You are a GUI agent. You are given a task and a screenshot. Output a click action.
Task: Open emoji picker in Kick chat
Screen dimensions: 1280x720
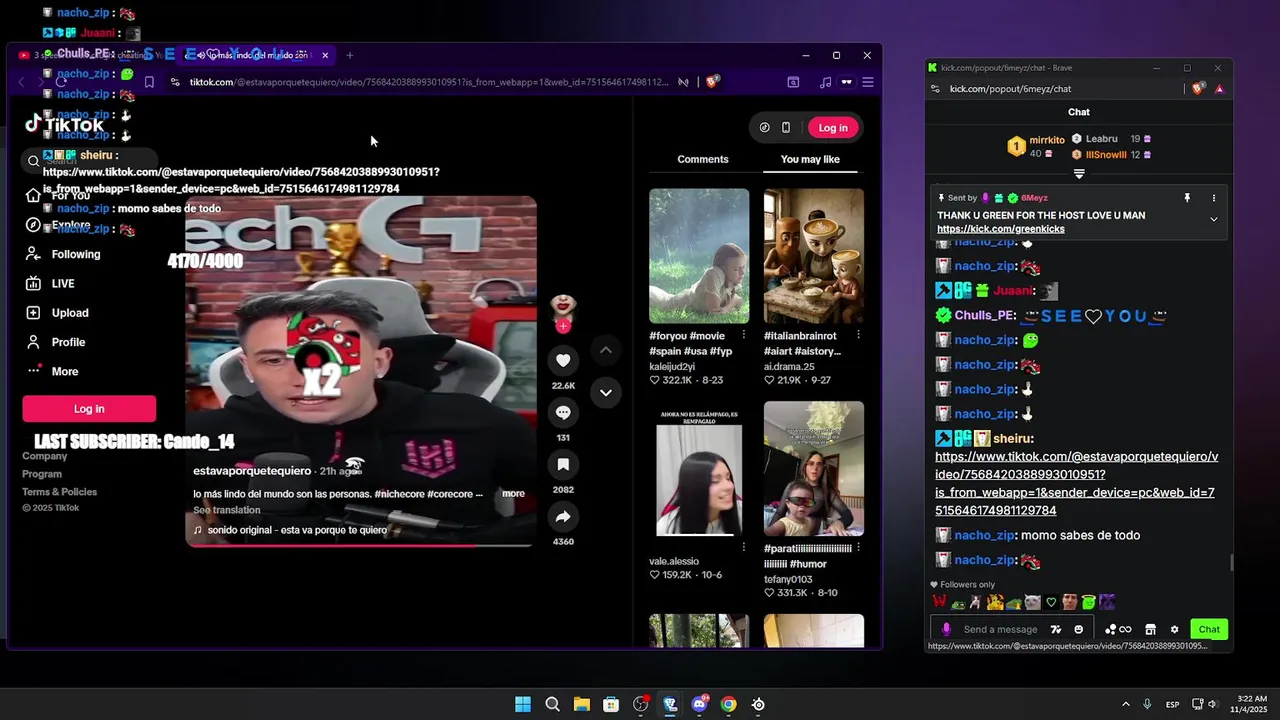(x=1079, y=629)
